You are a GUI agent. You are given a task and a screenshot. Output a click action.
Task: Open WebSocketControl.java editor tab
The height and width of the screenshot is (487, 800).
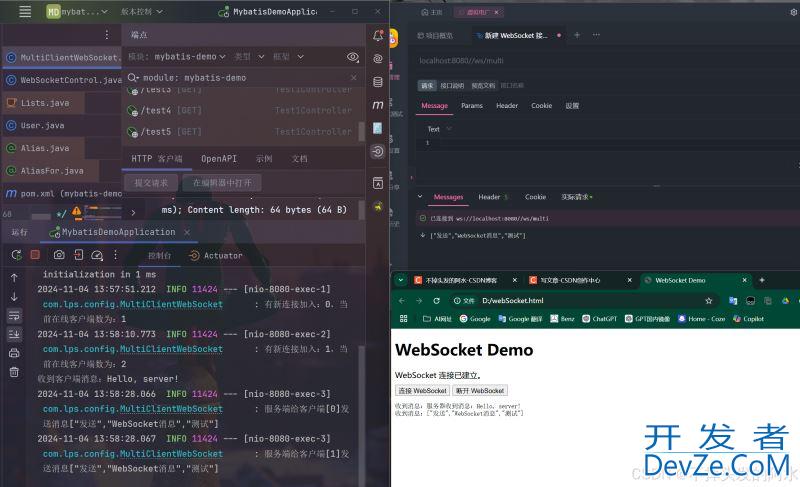click(63, 80)
